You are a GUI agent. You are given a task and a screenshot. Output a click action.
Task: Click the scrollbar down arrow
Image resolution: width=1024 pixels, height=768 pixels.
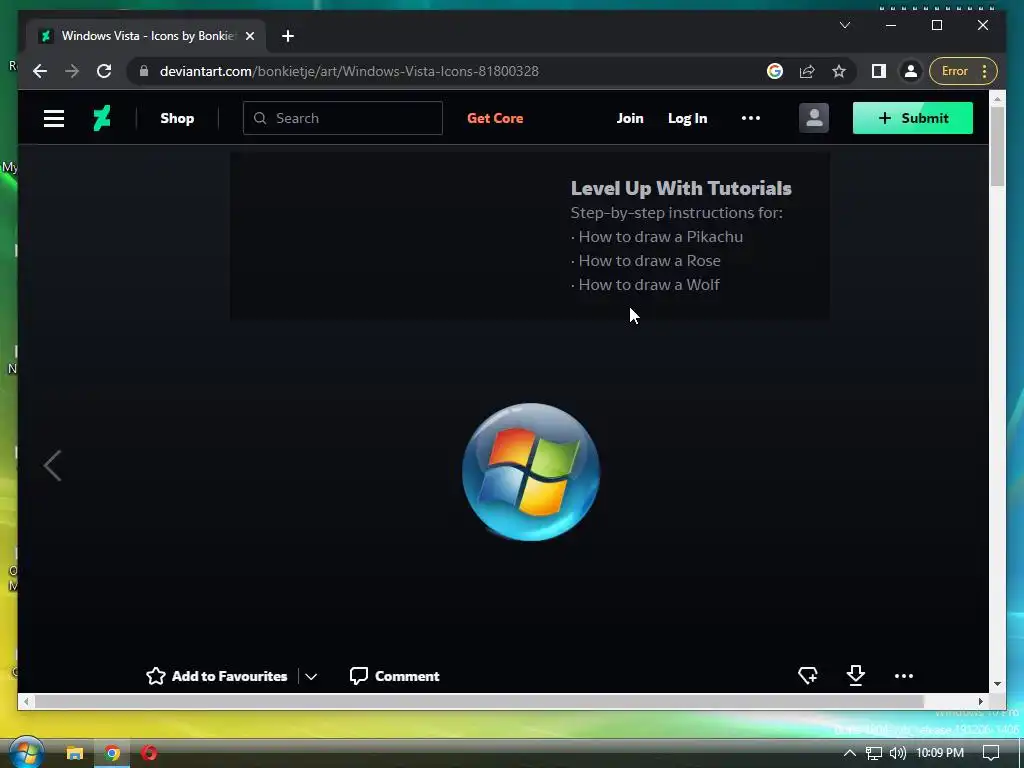[997, 684]
